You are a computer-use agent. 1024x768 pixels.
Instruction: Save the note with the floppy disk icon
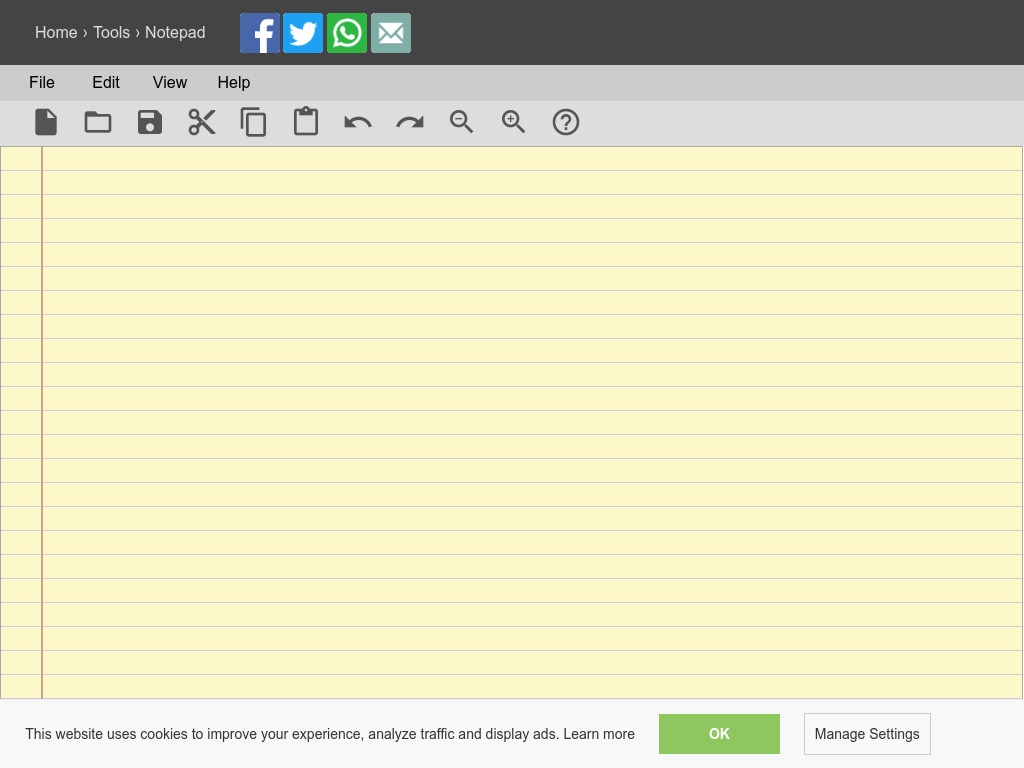point(150,122)
